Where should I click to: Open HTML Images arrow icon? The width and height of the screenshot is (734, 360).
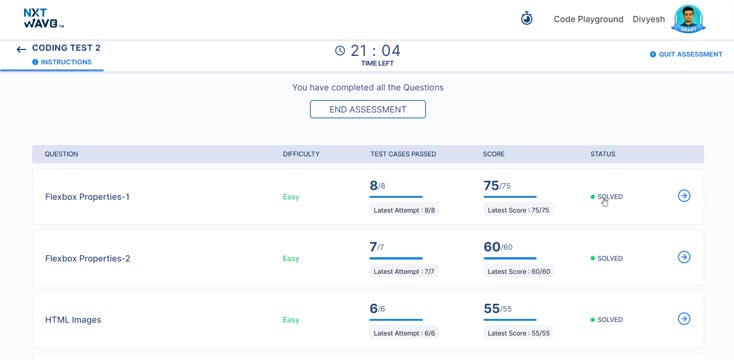[x=684, y=319]
